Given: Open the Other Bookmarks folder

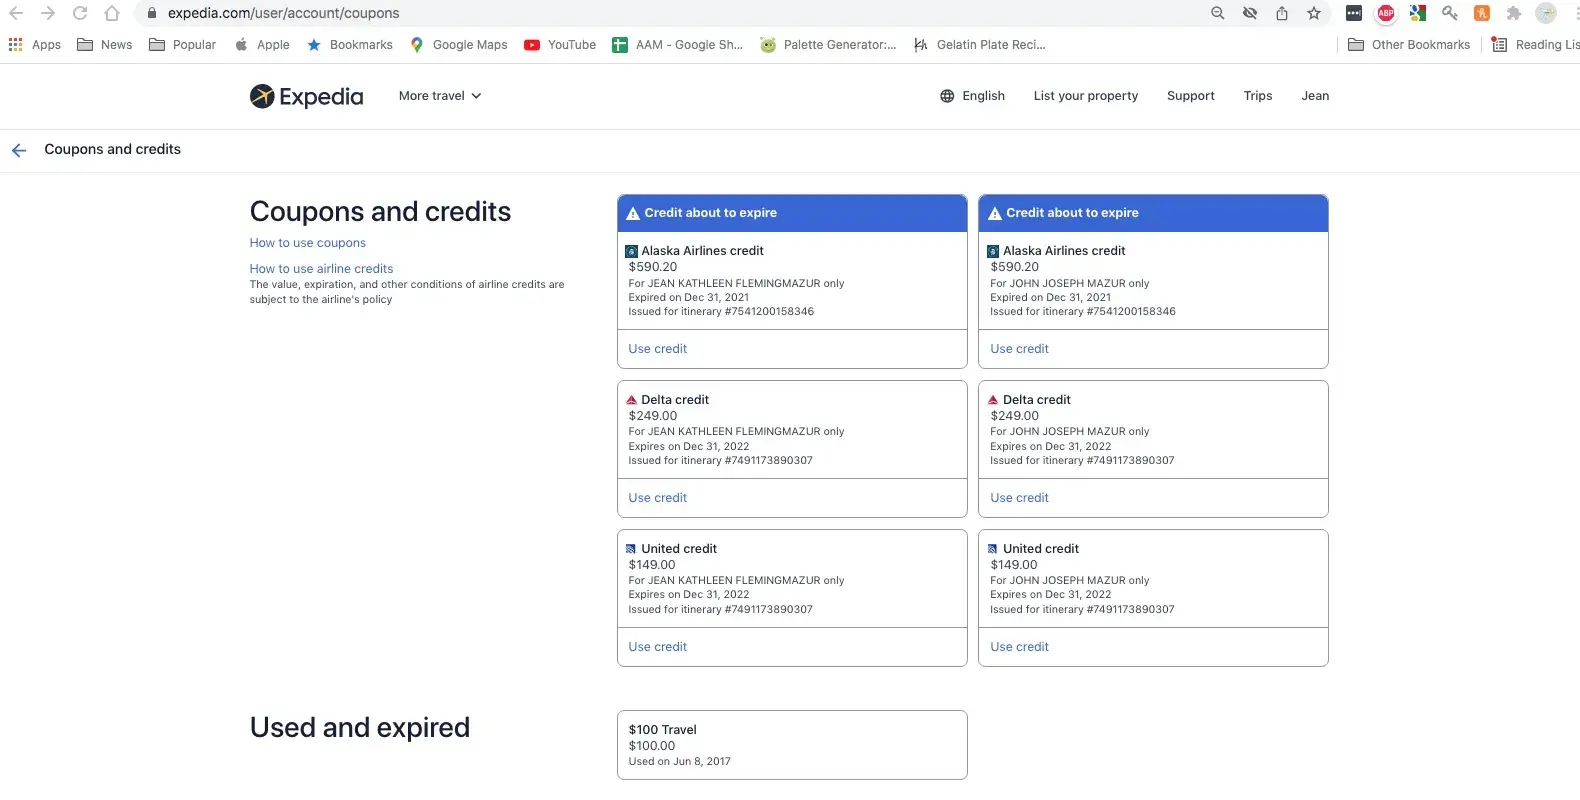Looking at the screenshot, I should (x=1409, y=45).
